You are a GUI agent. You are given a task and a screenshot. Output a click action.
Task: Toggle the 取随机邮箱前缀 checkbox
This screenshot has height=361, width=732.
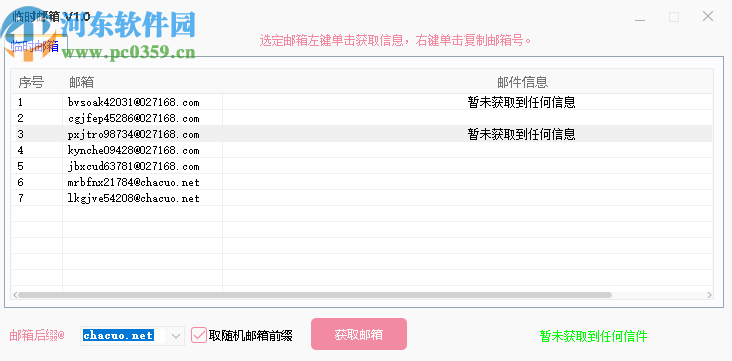pyautogui.click(x=199, y=335)
